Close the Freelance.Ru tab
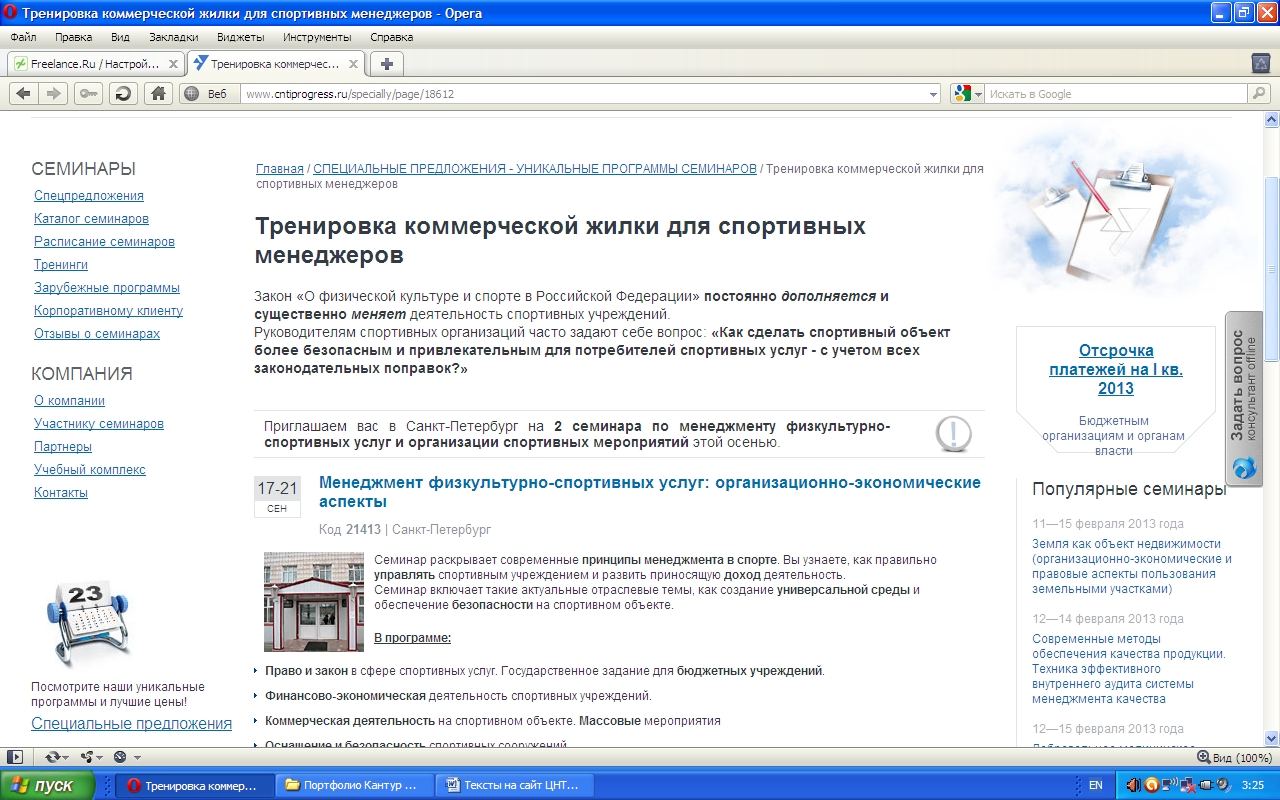Image resolution: width=1280 pixels, height=800 pixels. 173,64
